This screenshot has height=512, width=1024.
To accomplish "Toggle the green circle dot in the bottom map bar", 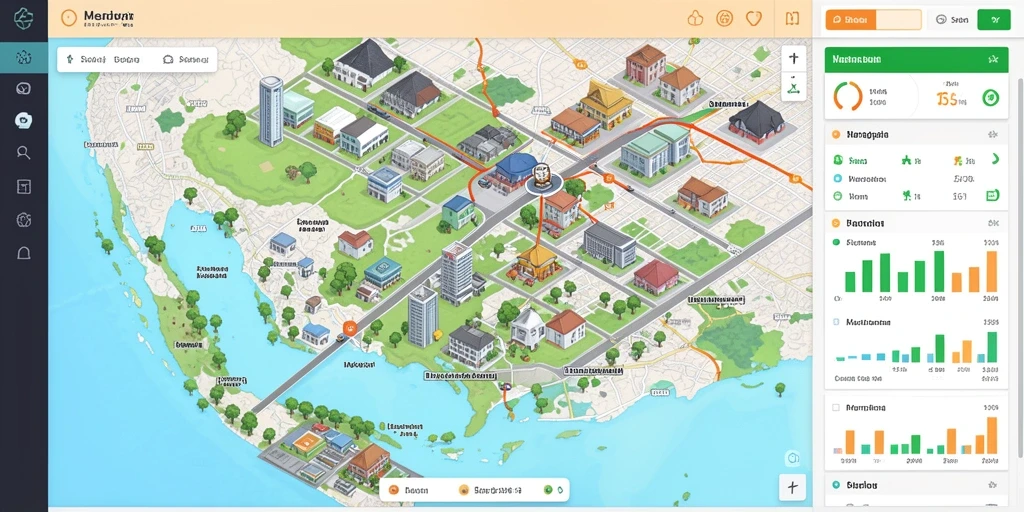I will [548, 490].
